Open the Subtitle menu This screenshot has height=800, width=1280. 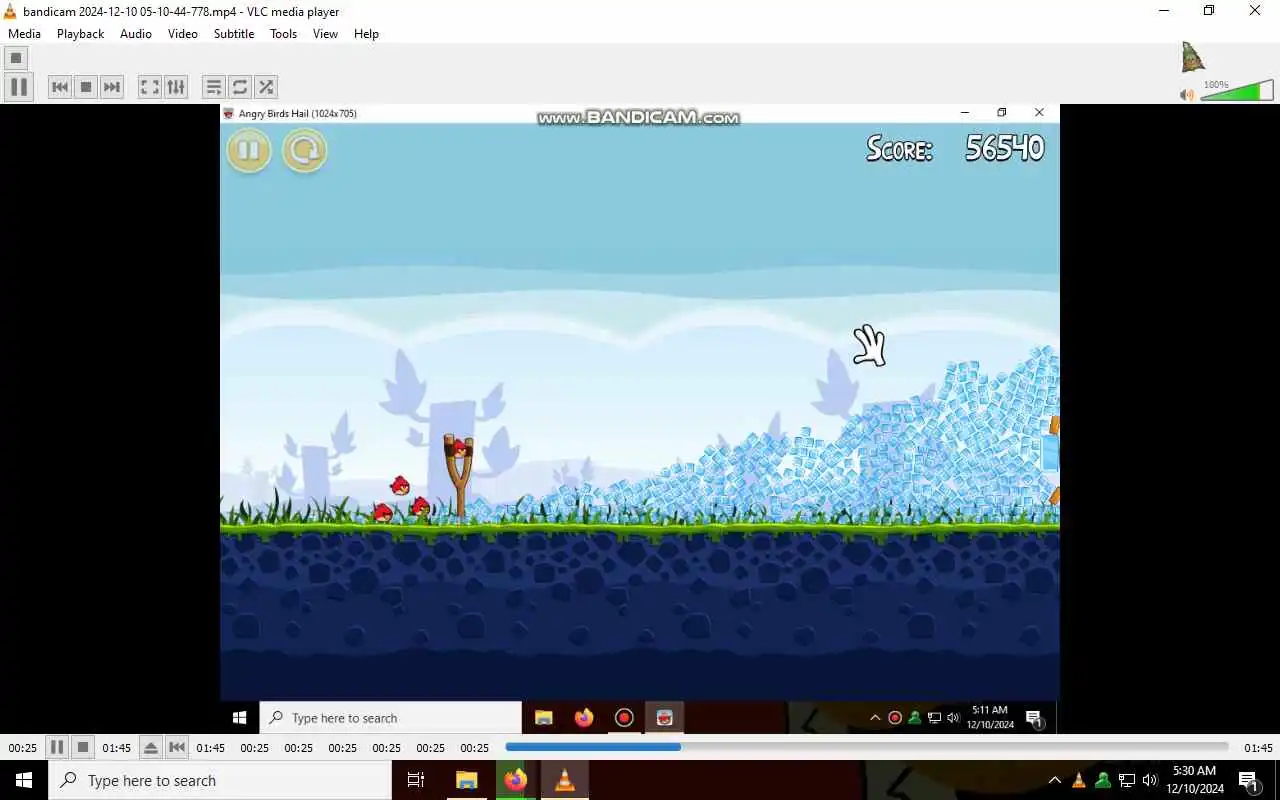tap(234, 33)
